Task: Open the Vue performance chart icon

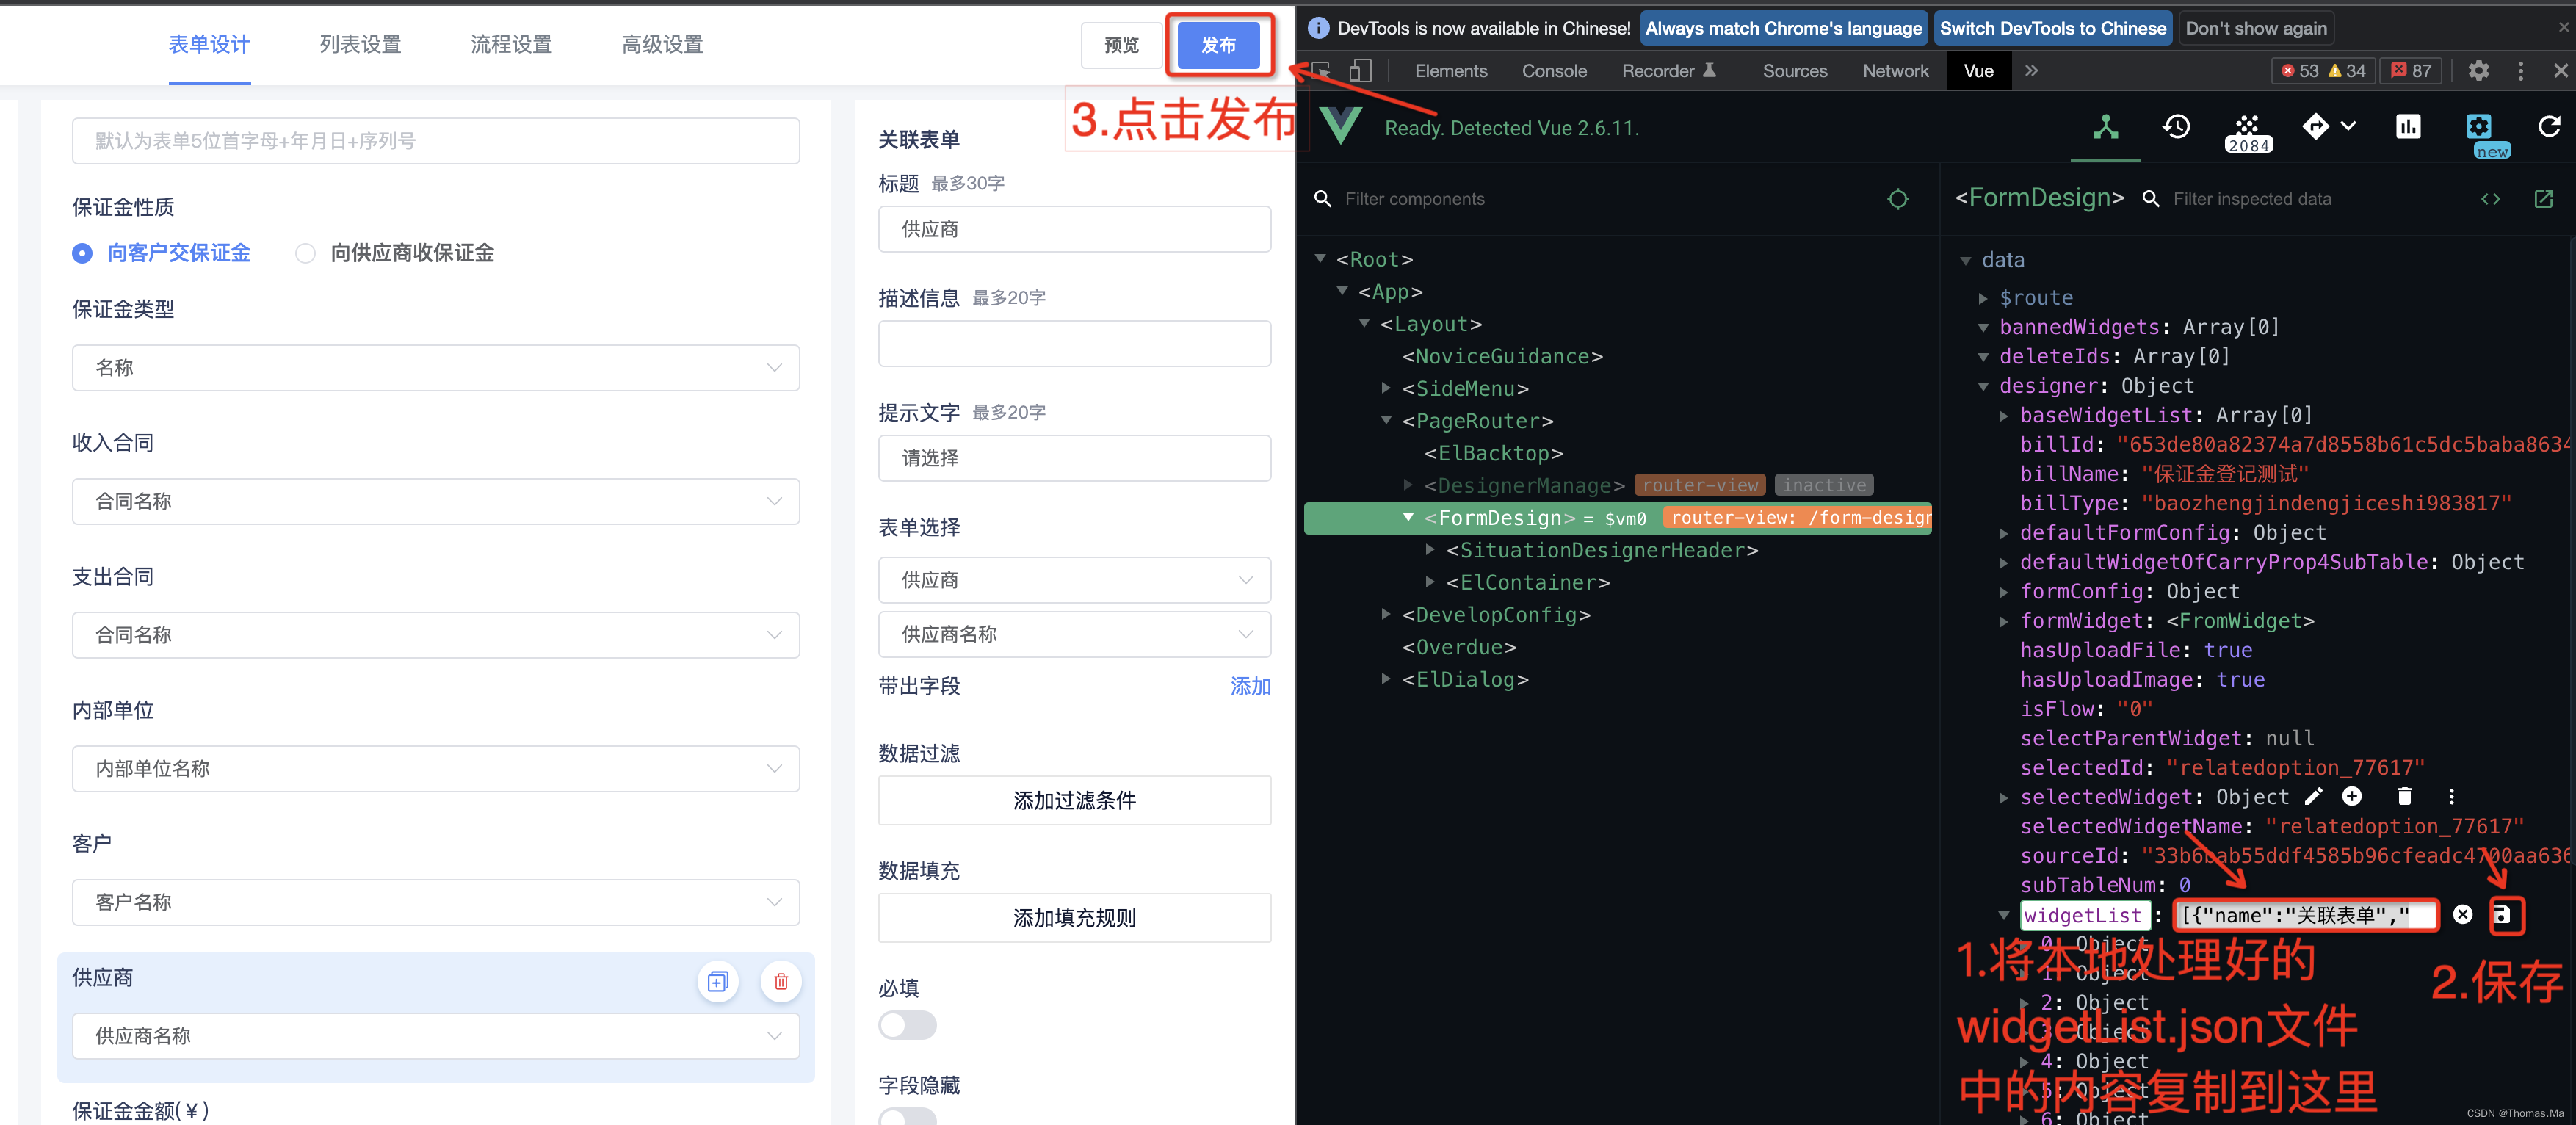Action: pos(2408,127)
